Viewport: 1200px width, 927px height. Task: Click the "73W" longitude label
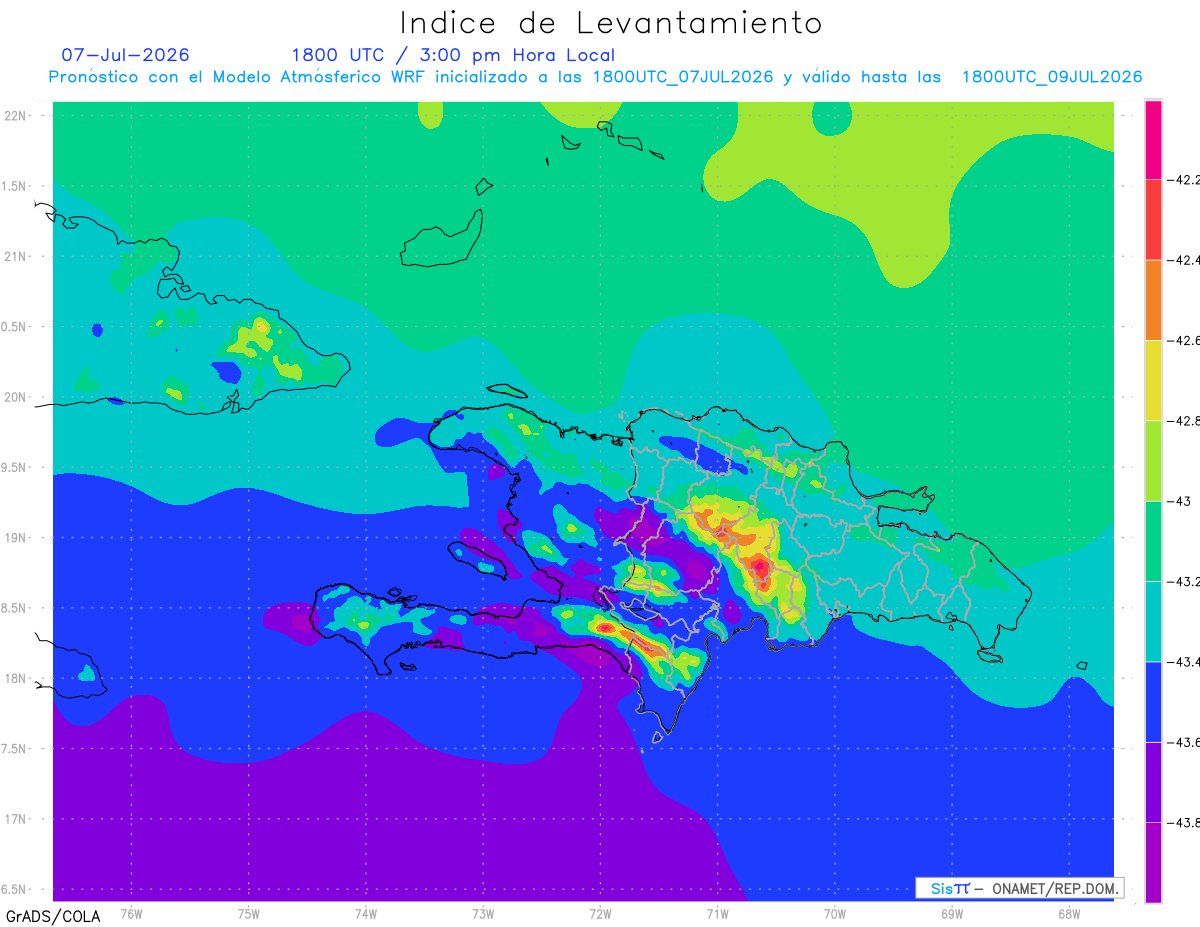(x=483, y=914)
